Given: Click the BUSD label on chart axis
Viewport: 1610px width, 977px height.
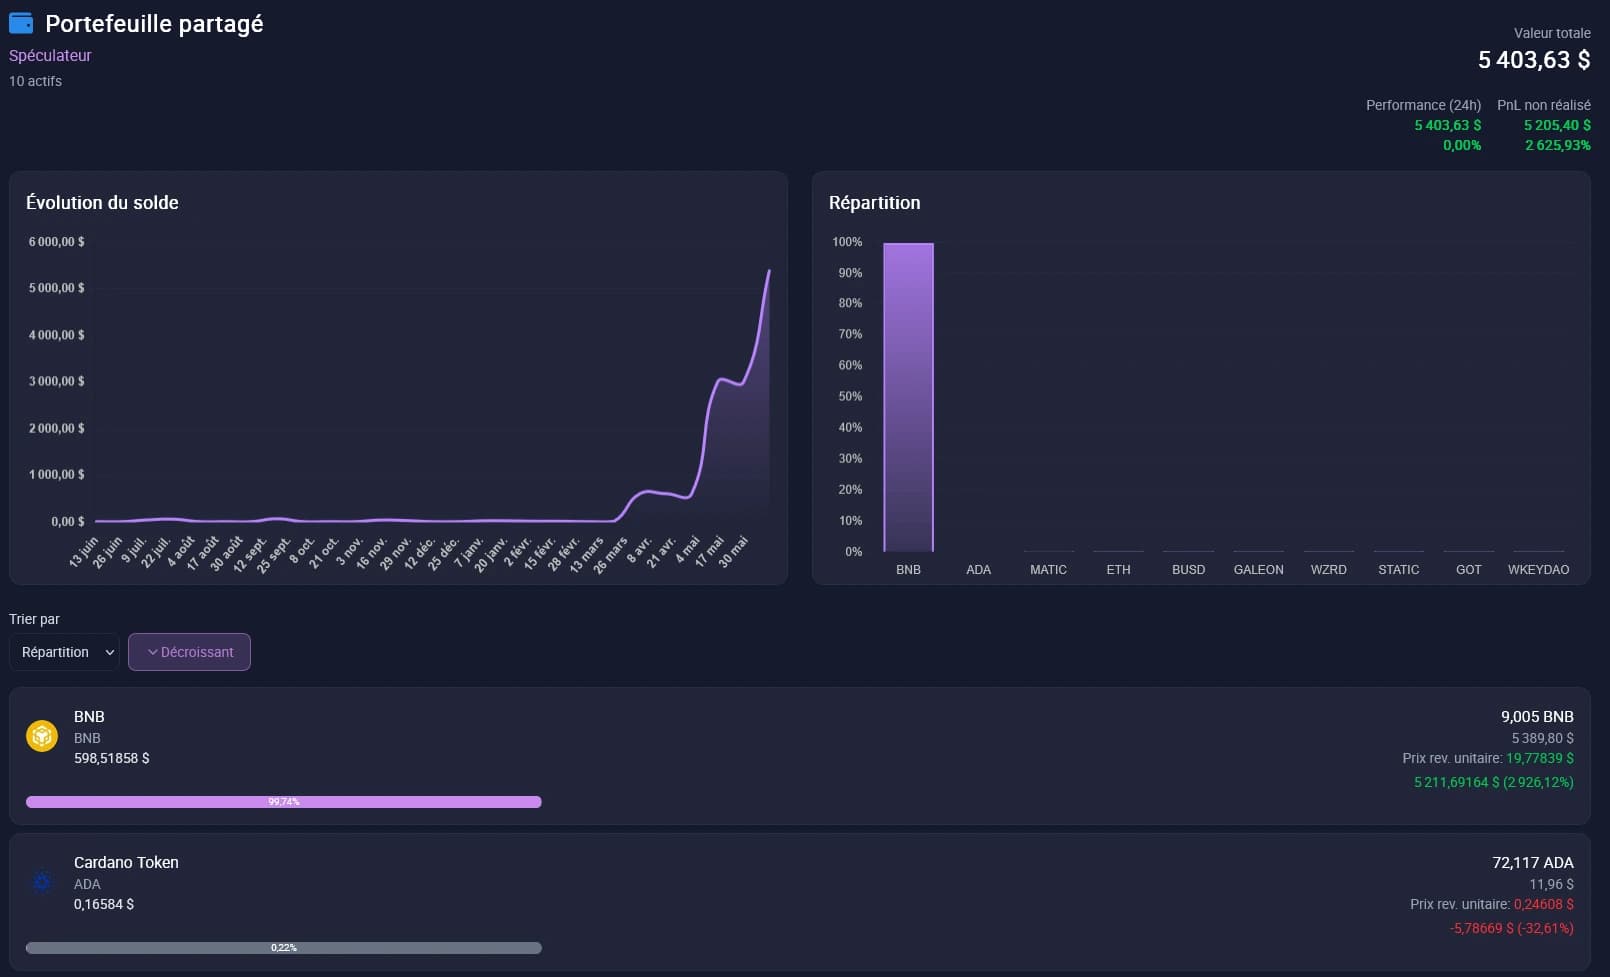Looking at the screenshot, I should coord(1188,570).
